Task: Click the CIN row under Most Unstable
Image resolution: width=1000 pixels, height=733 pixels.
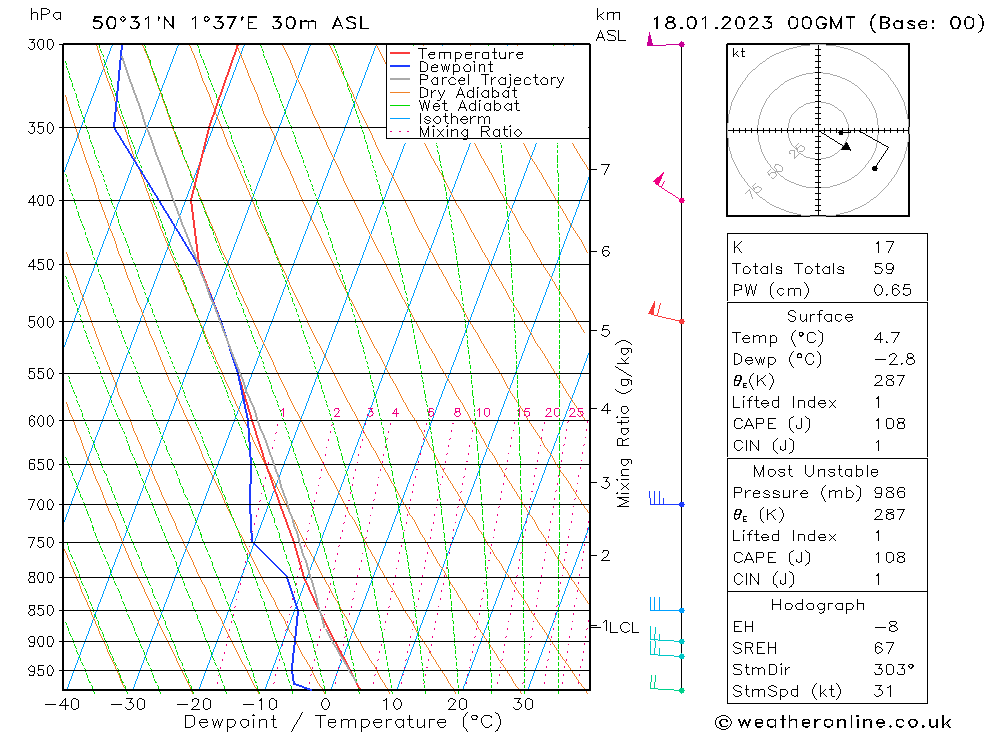Action: tap(827, 579)
